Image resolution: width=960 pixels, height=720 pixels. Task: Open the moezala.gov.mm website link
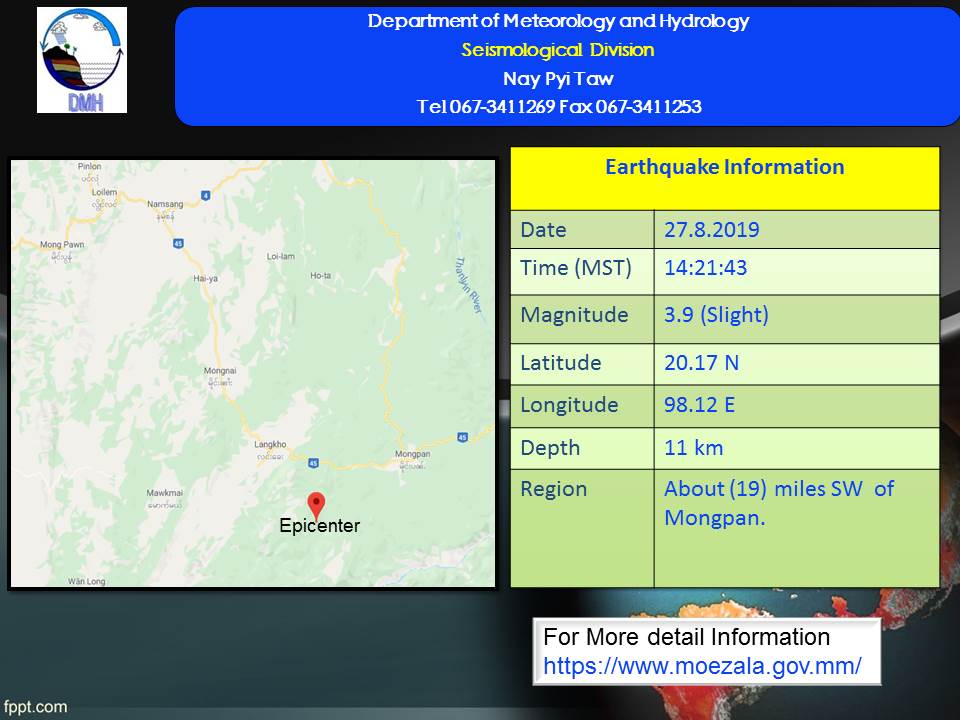(x=702, y=666)
